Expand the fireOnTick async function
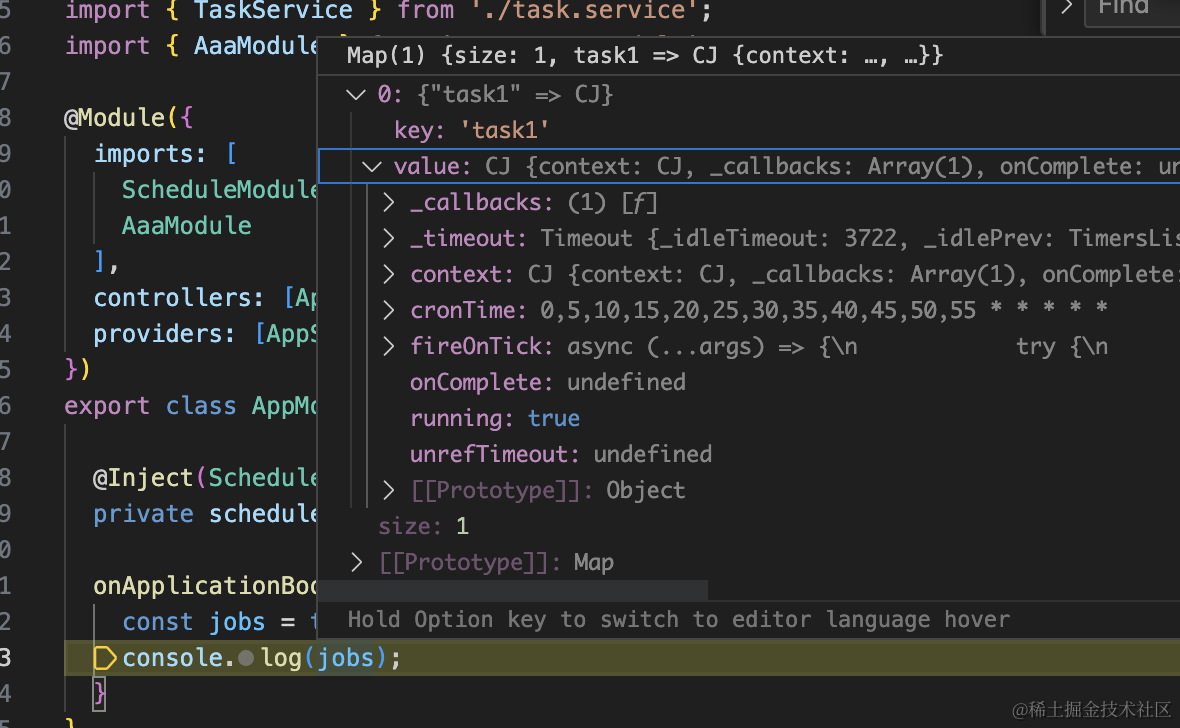1180x728 pixels. pos(389,347)
